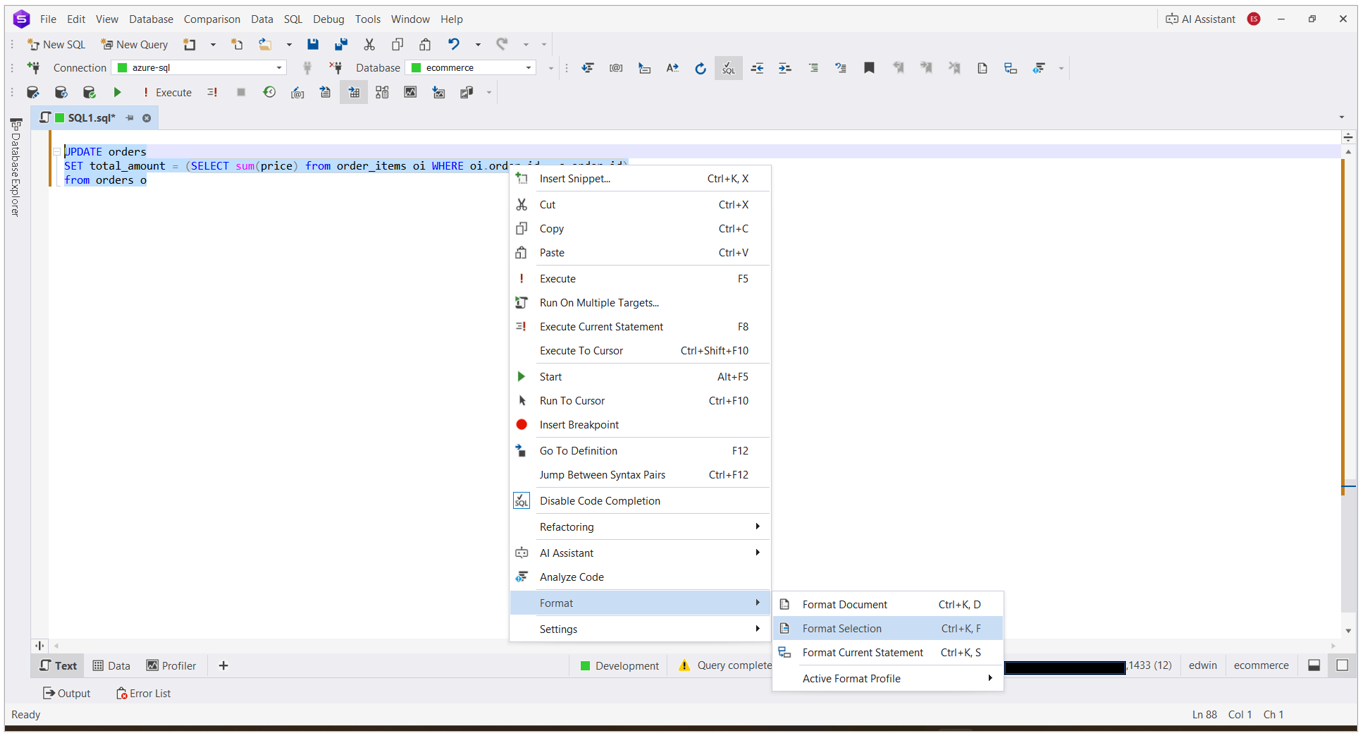Click the Format Current Statement toolbar icon
Screen dimensions: 1362x735
pos(1010,68)
